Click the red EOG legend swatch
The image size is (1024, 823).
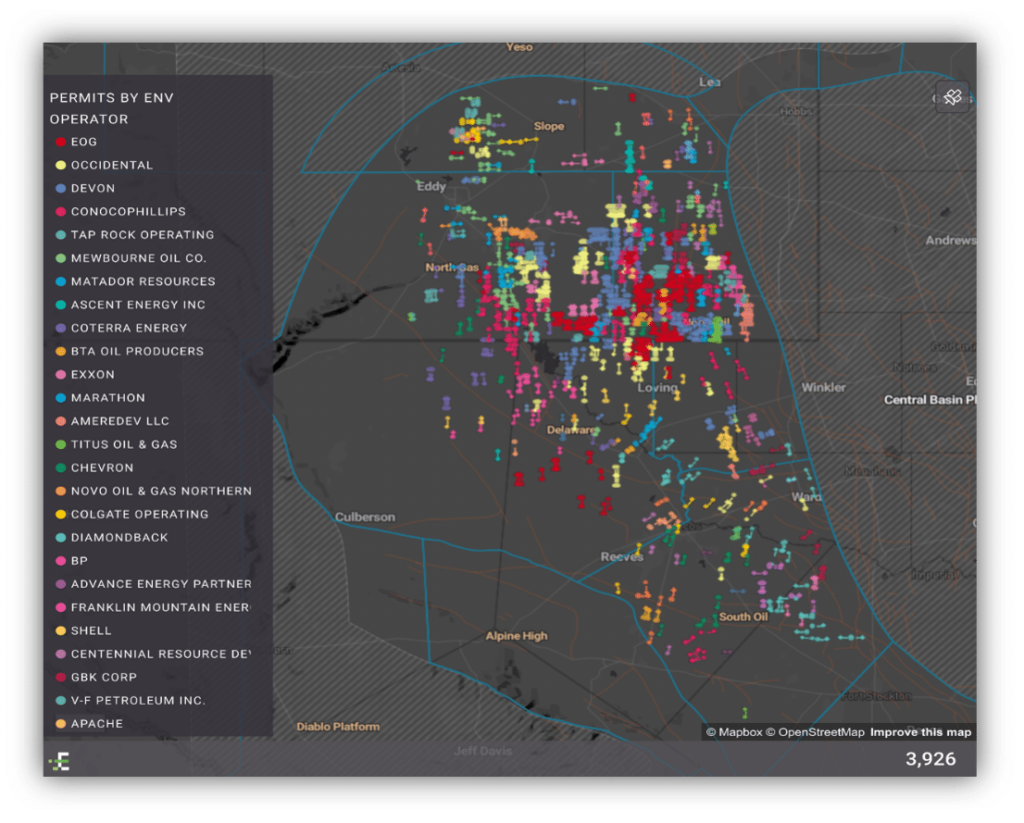(60, 142)
